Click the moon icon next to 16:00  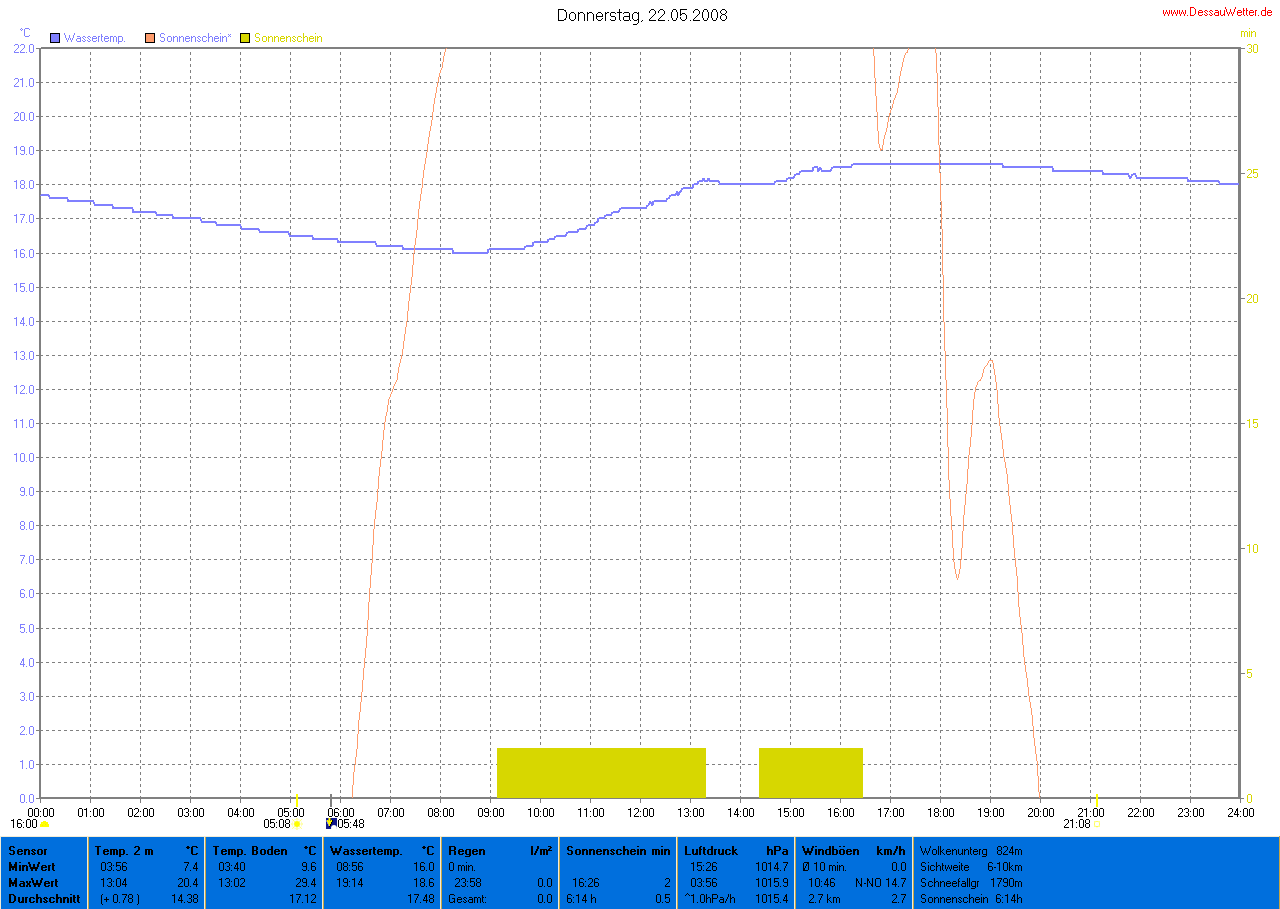coord(44,824)
